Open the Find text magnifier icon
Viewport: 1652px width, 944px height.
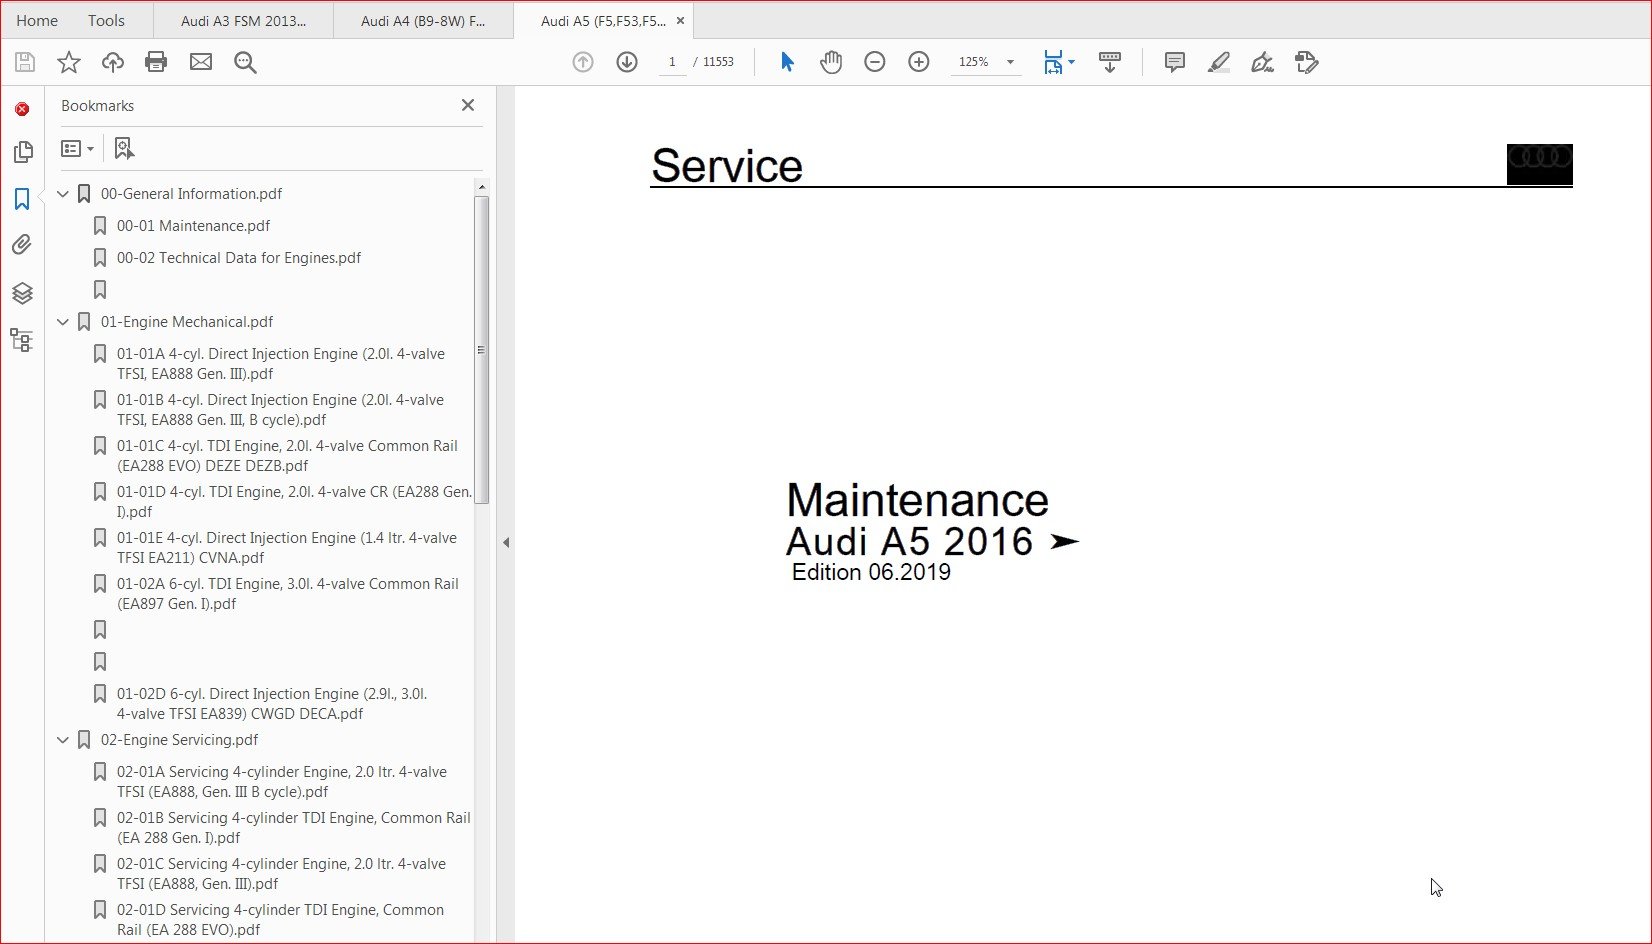point(245,62)
